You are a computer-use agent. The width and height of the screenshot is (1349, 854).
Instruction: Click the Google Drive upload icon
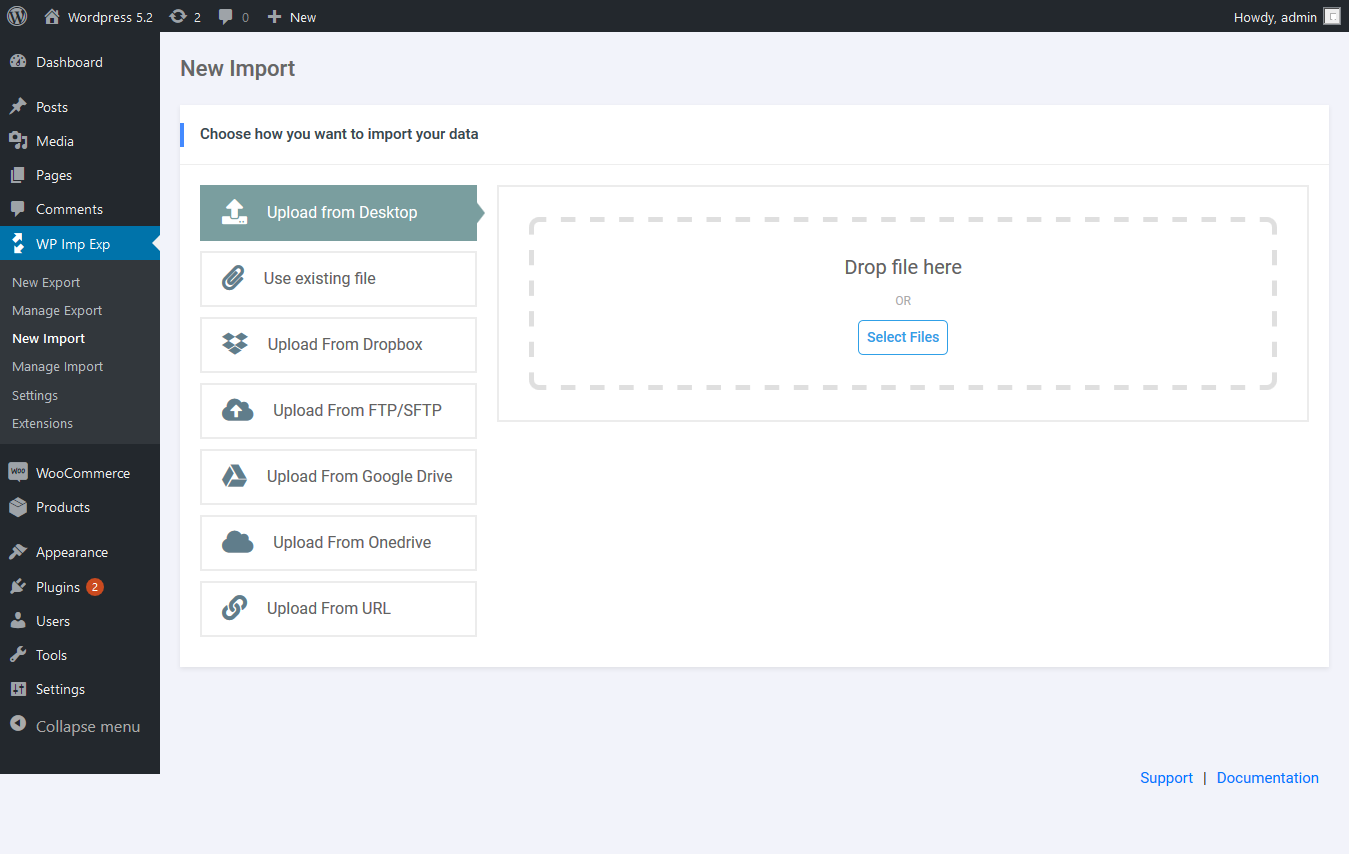[x=237, y=476]
